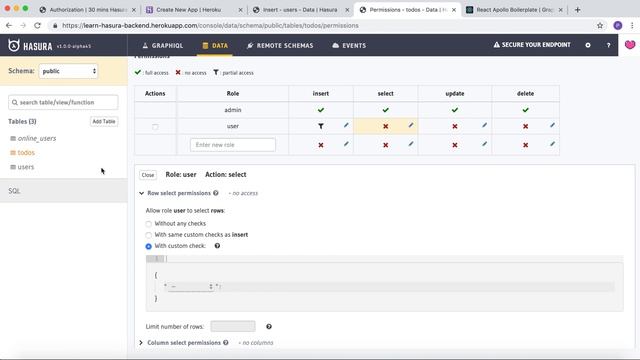Expand Column select permissions section
This screenshot has height=360, width=640.
[x=180, y=343]
